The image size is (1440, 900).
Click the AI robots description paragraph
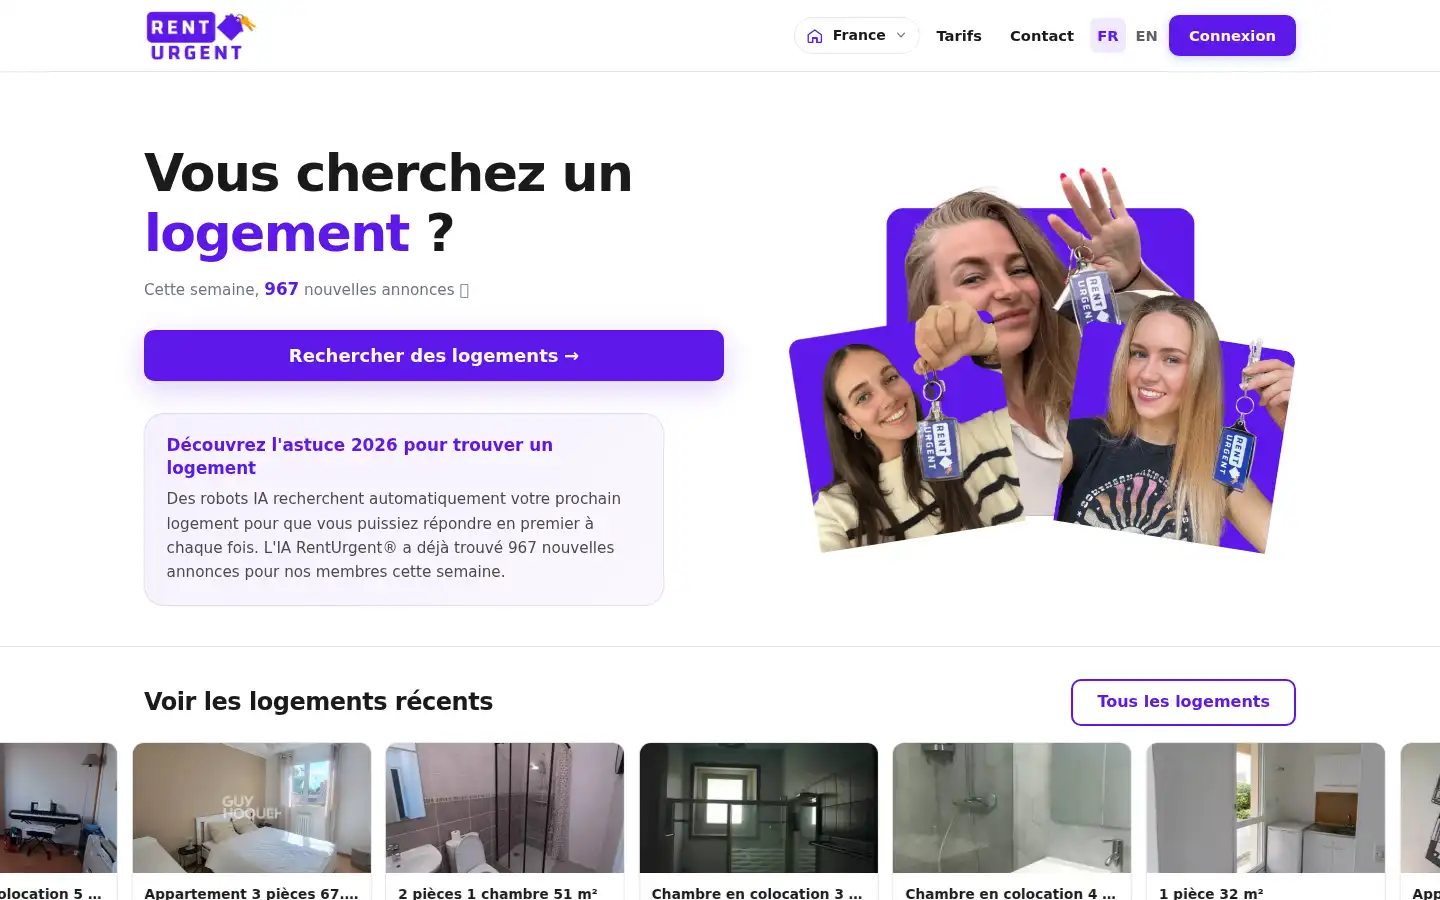tap(394, 535)
